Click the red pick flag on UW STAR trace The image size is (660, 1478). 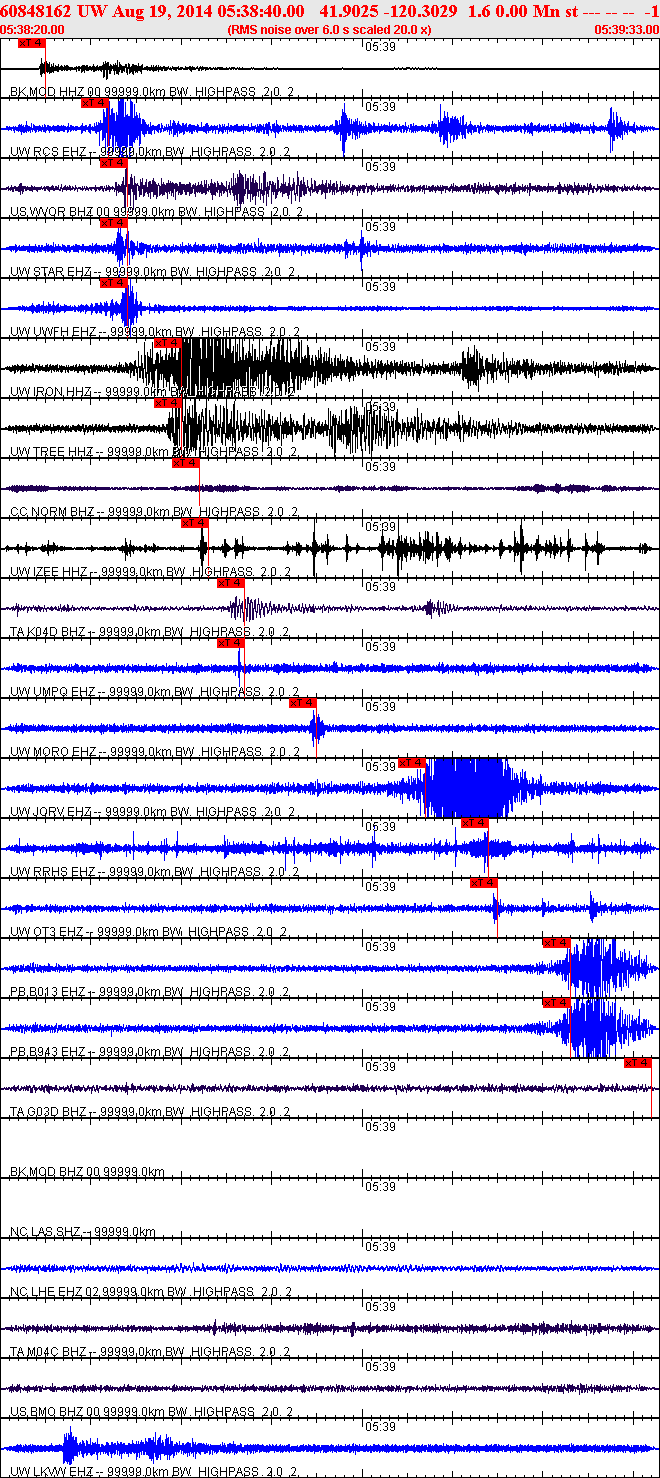click(x=114, y=223)
